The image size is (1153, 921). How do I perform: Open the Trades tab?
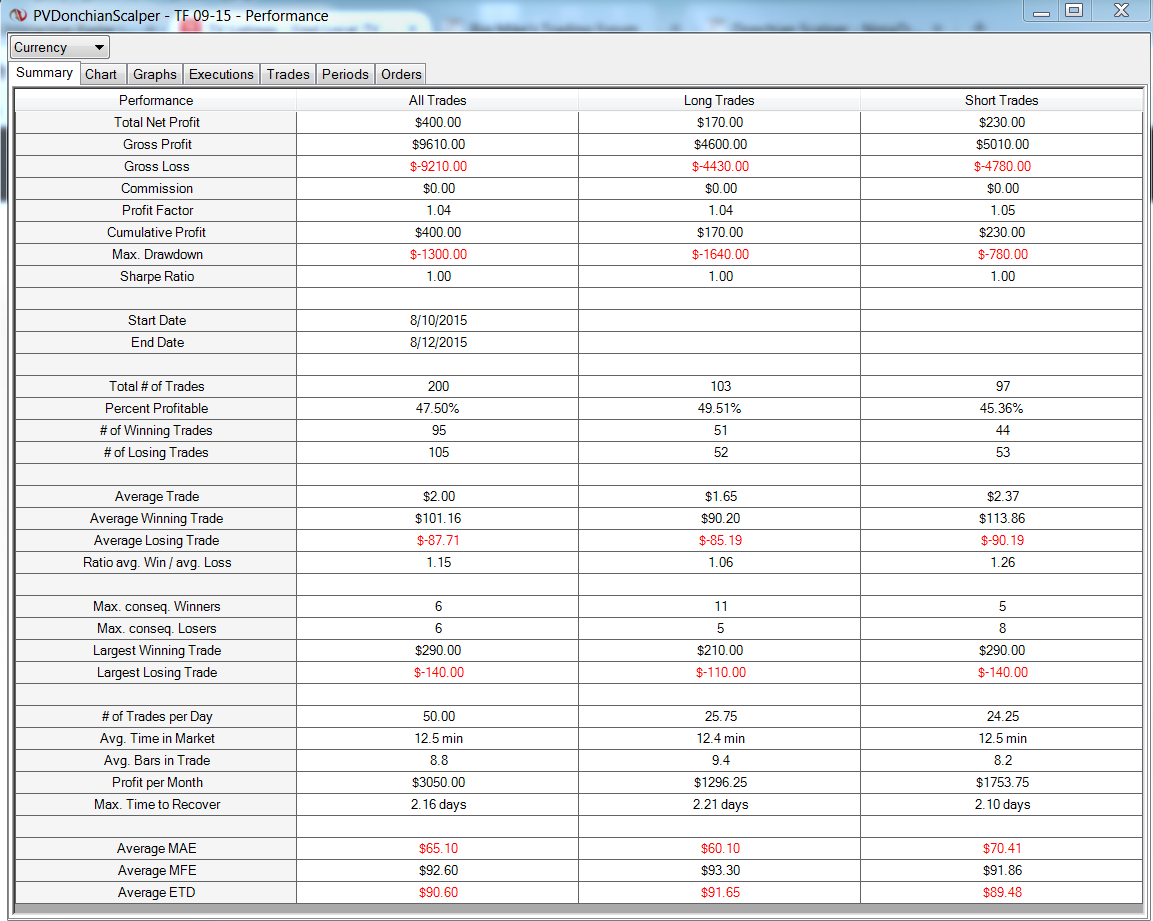point(288,74)
